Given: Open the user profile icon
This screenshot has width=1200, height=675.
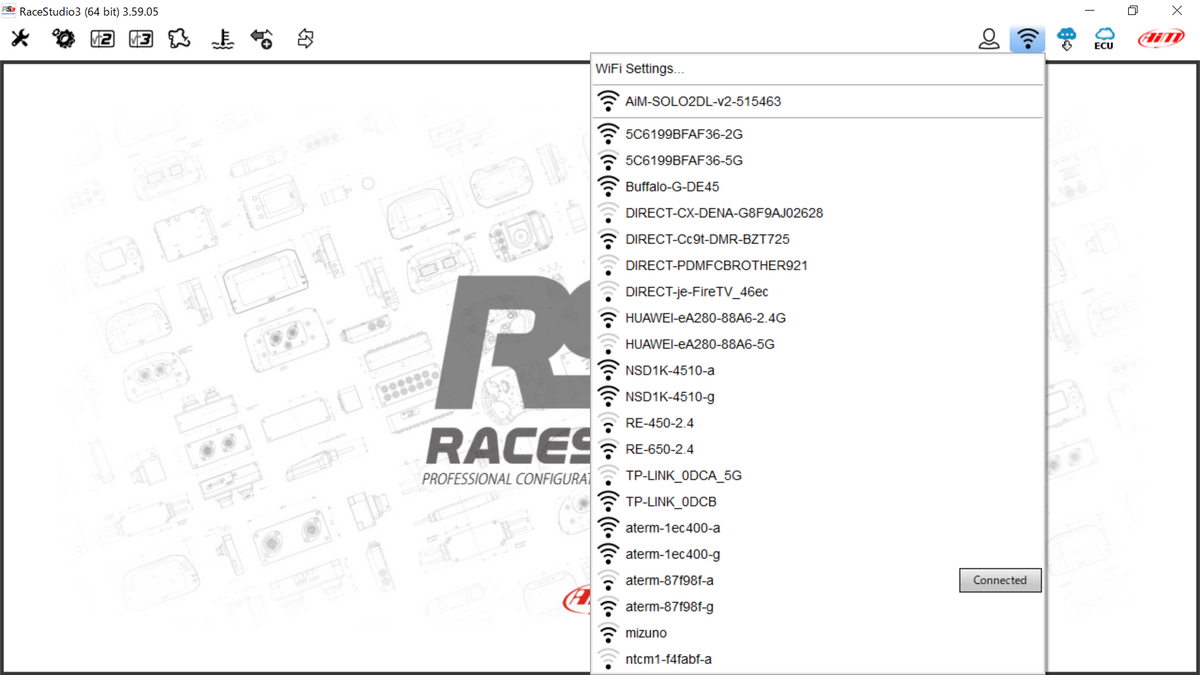Looking at the screenshot, I should [989, 39].
